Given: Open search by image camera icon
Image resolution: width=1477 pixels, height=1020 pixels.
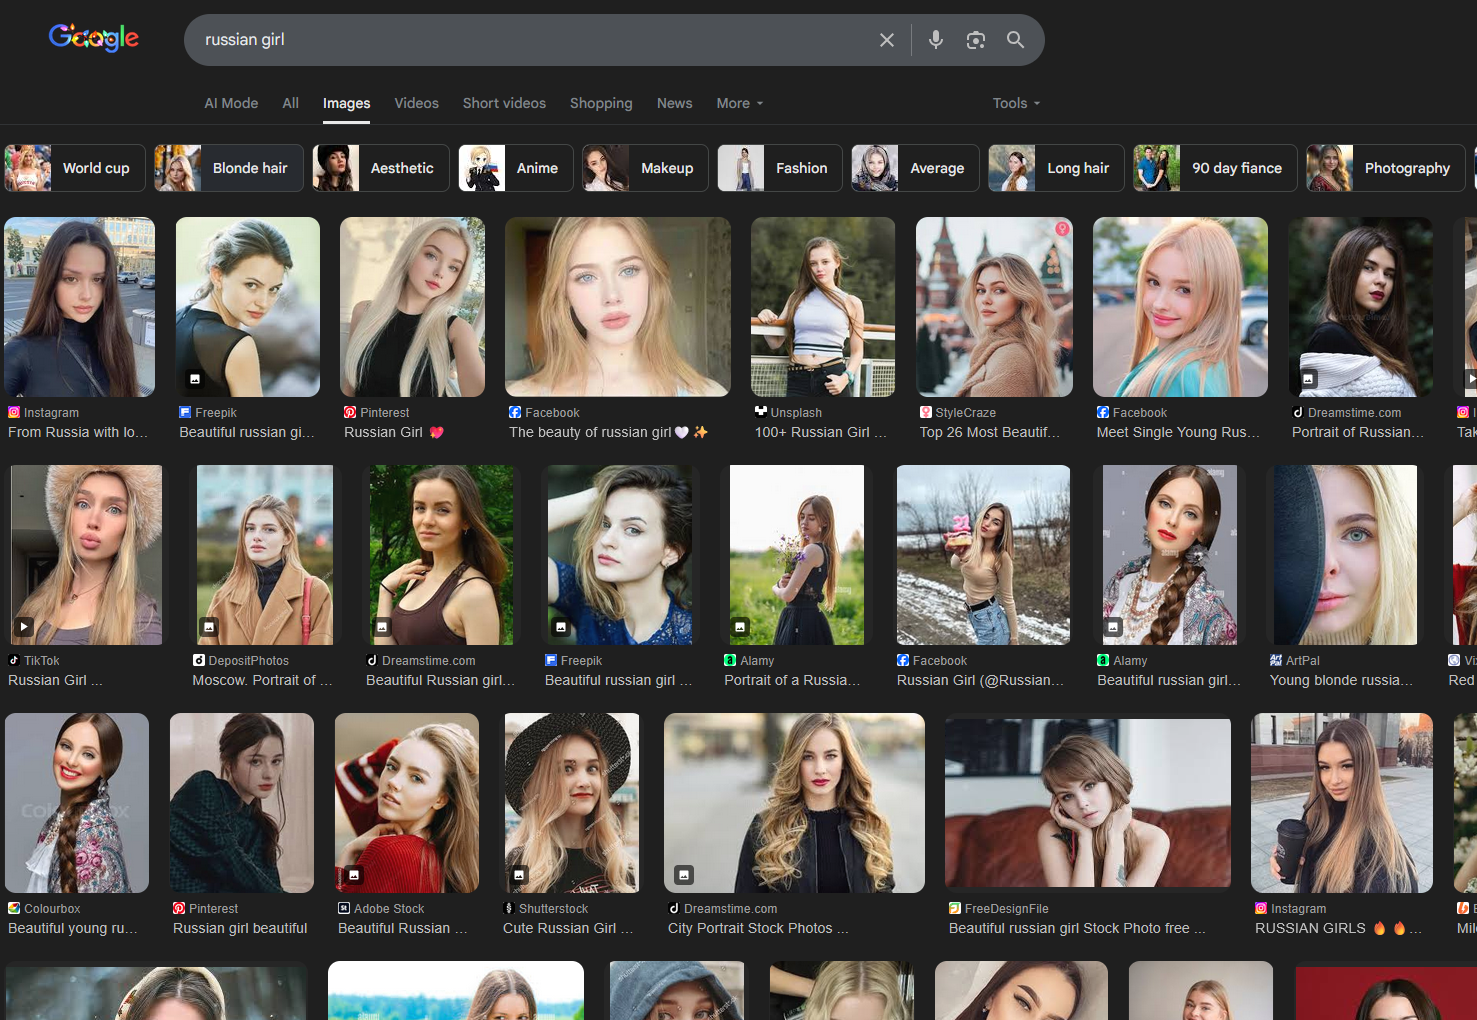Looking at the screenshot, I should coord(976,40).
